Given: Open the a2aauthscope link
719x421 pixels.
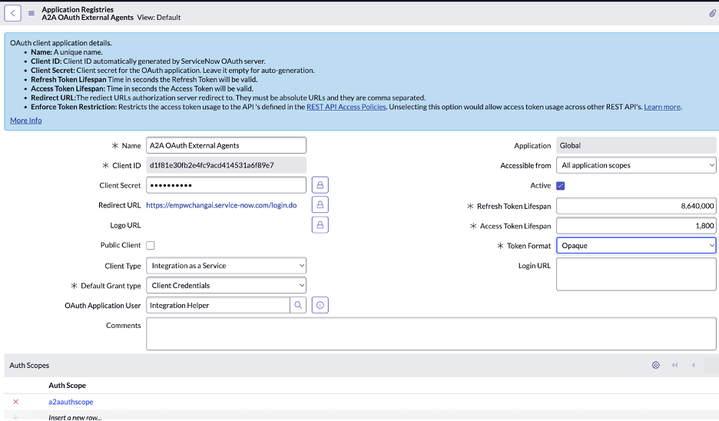Looking at the screenshot, I should [x=70, y=402].
